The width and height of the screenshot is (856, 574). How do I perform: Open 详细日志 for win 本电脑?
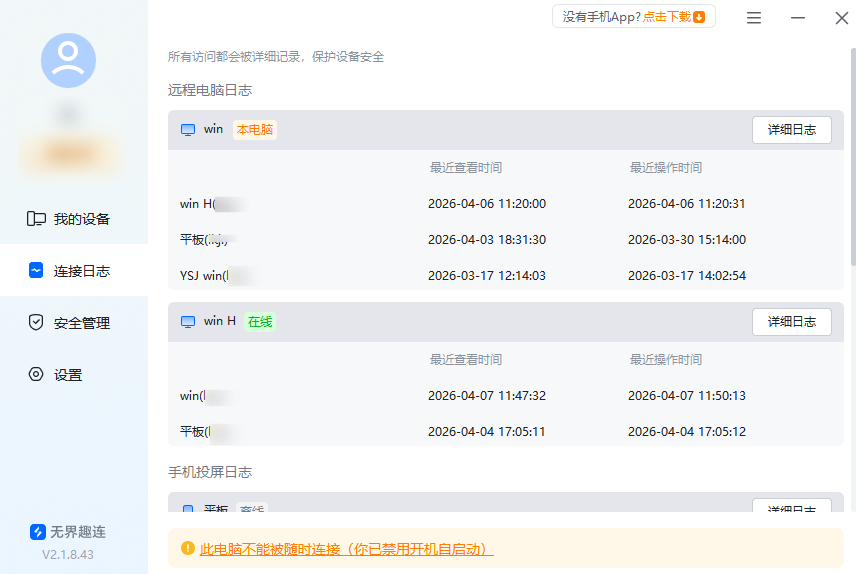(791, 130)
